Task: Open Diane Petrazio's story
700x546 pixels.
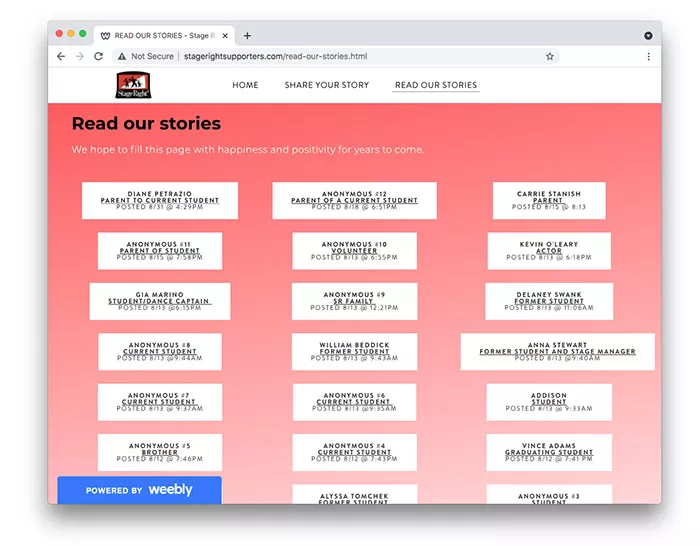Action: point(160,200)
